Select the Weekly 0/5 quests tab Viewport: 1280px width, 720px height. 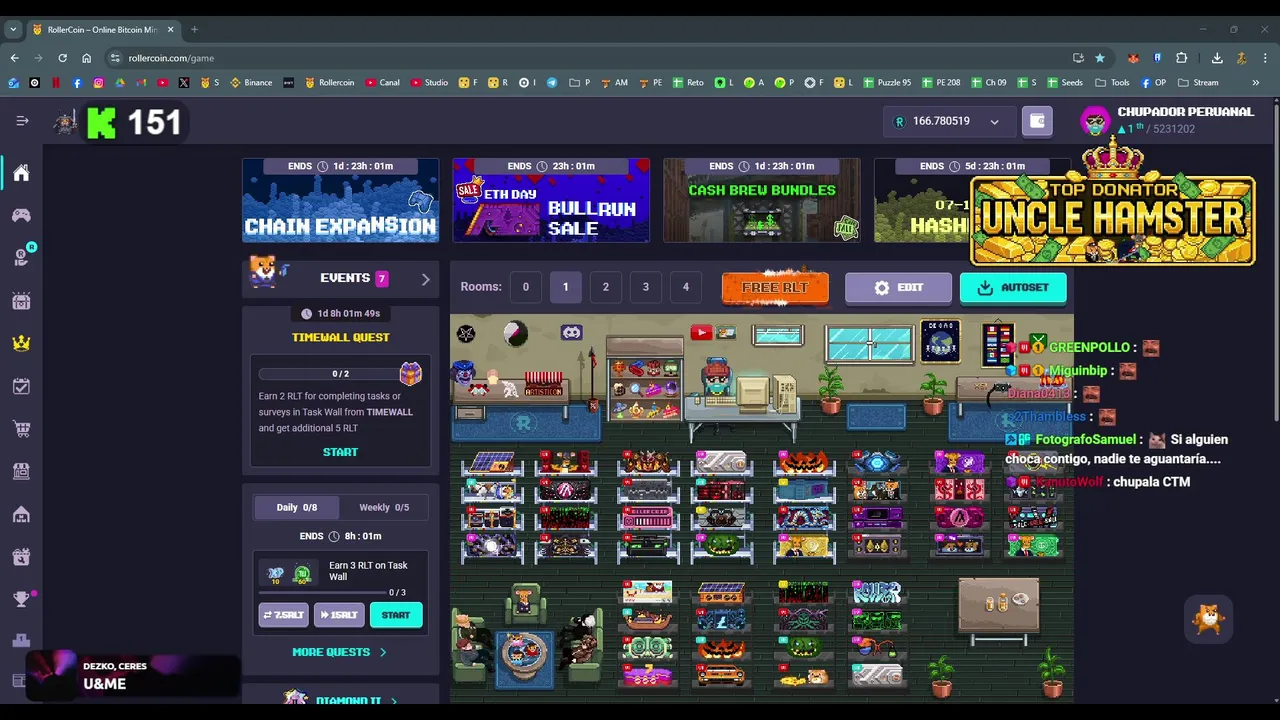(x=384, y=507)
